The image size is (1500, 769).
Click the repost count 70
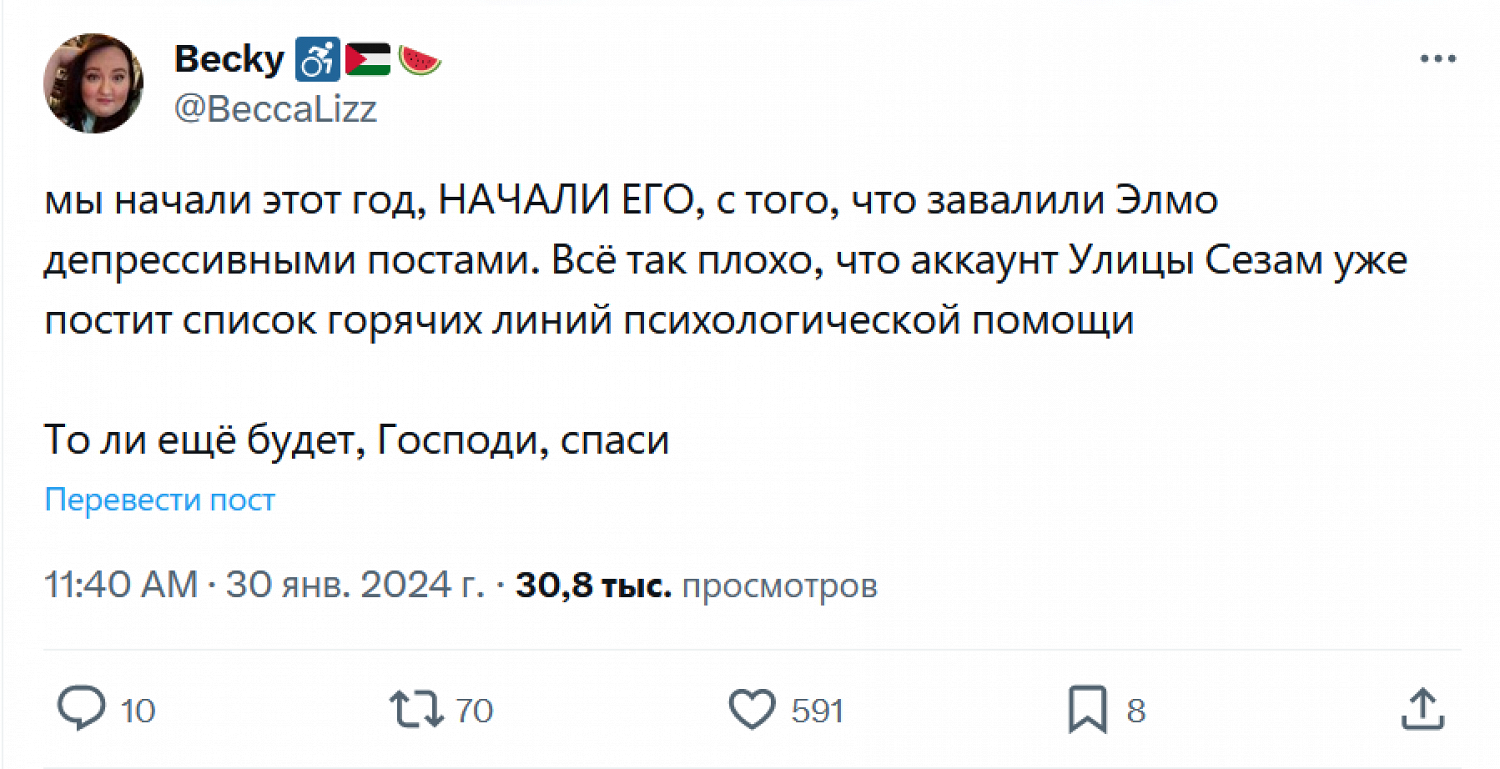tap(475, 711)
